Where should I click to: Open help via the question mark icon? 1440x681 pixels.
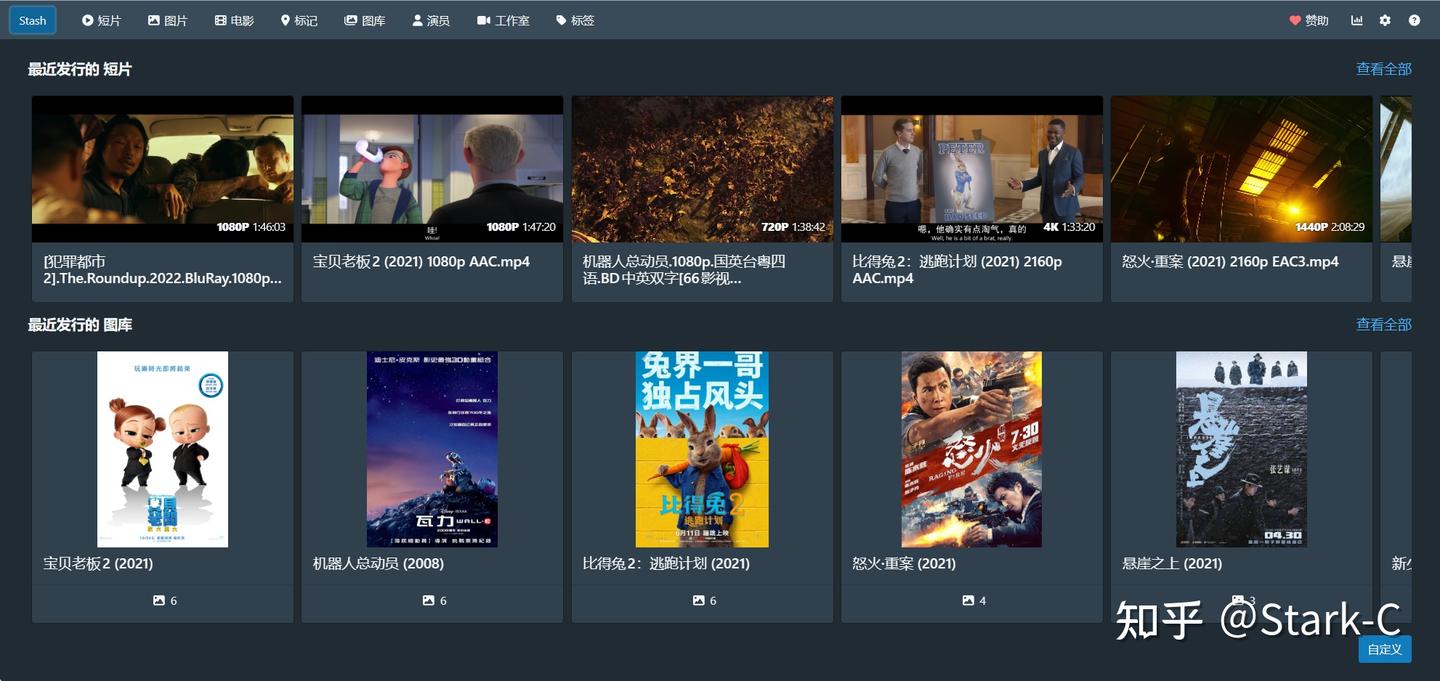tap(1412, 19)
